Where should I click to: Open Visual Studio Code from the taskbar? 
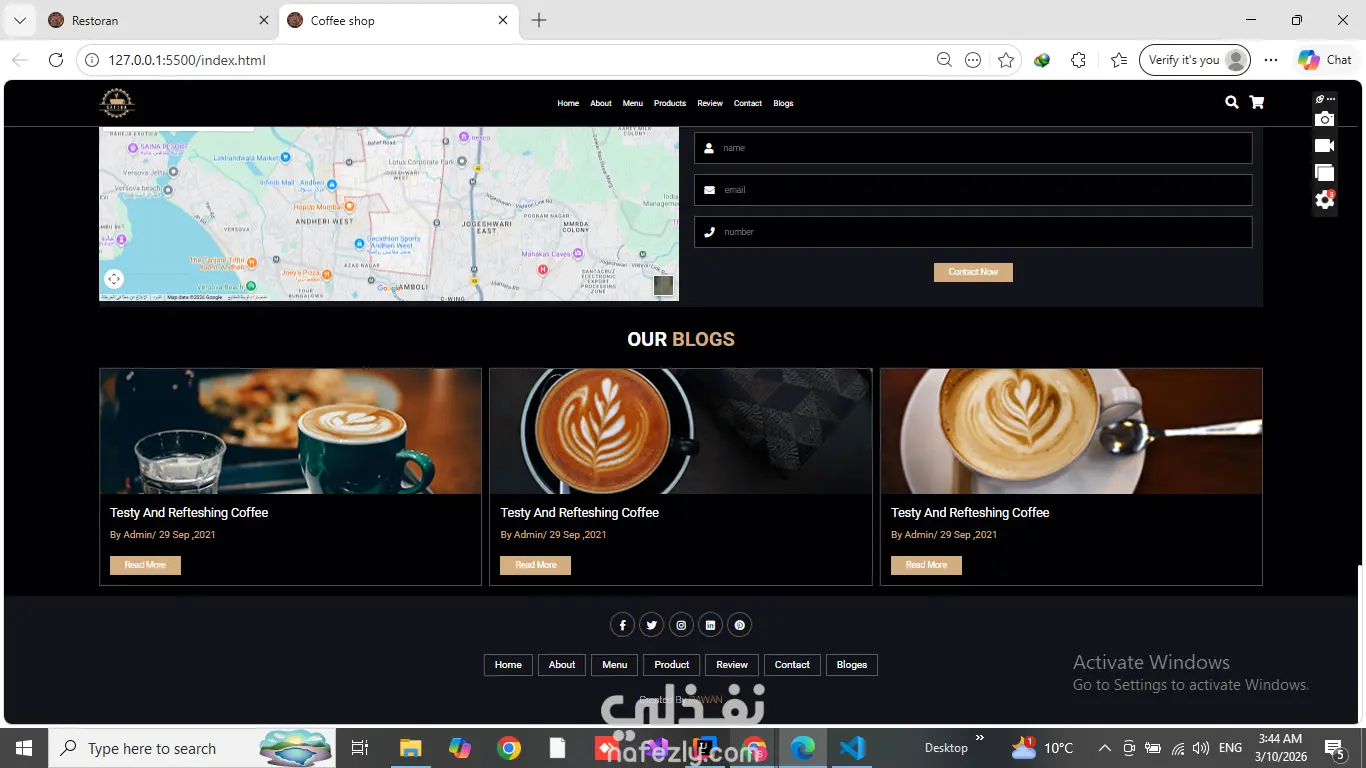(x=852, y=748)
